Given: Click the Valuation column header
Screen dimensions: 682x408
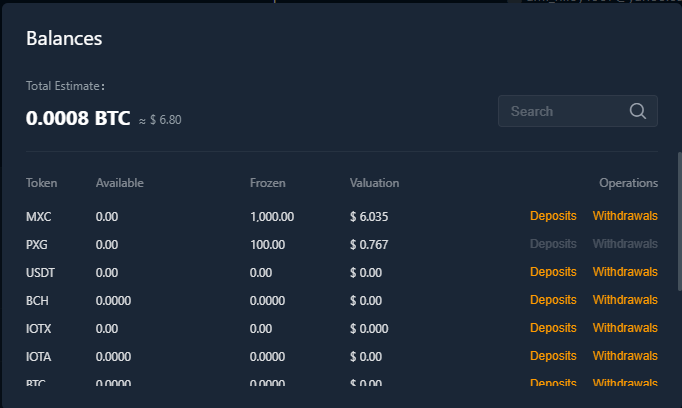Looking at the screenshot, I should 374,183.
